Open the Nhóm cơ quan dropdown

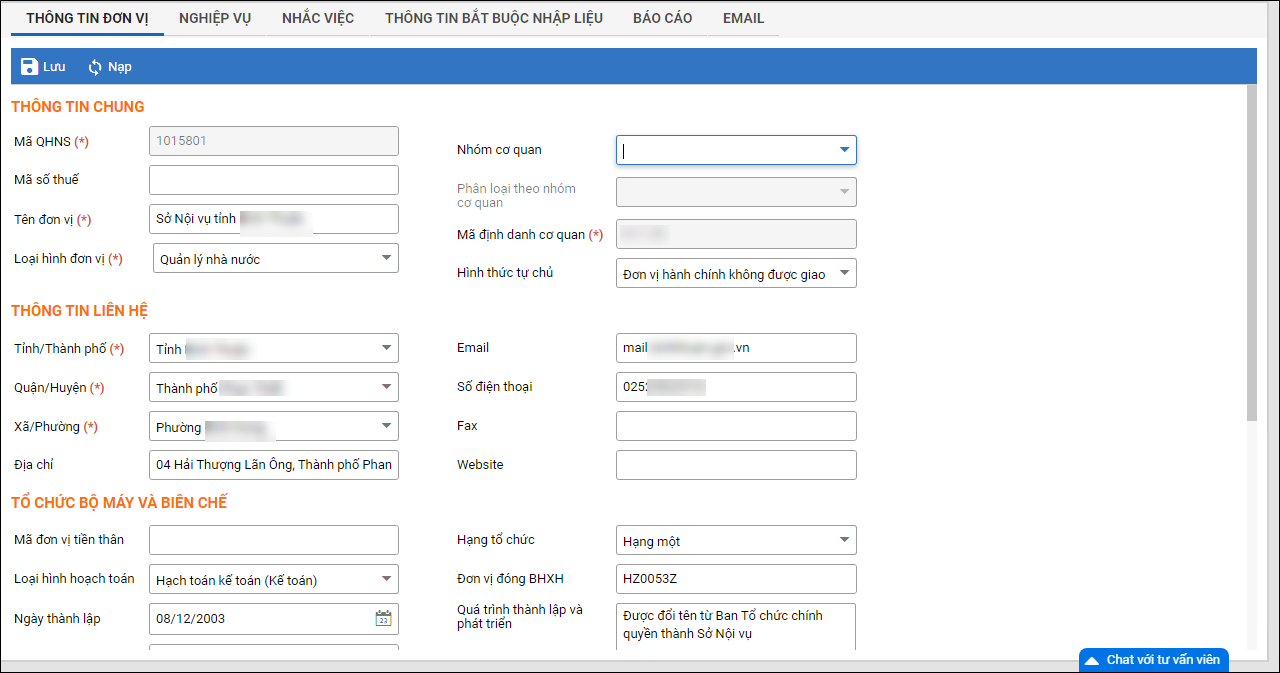[x=844, y=150]
